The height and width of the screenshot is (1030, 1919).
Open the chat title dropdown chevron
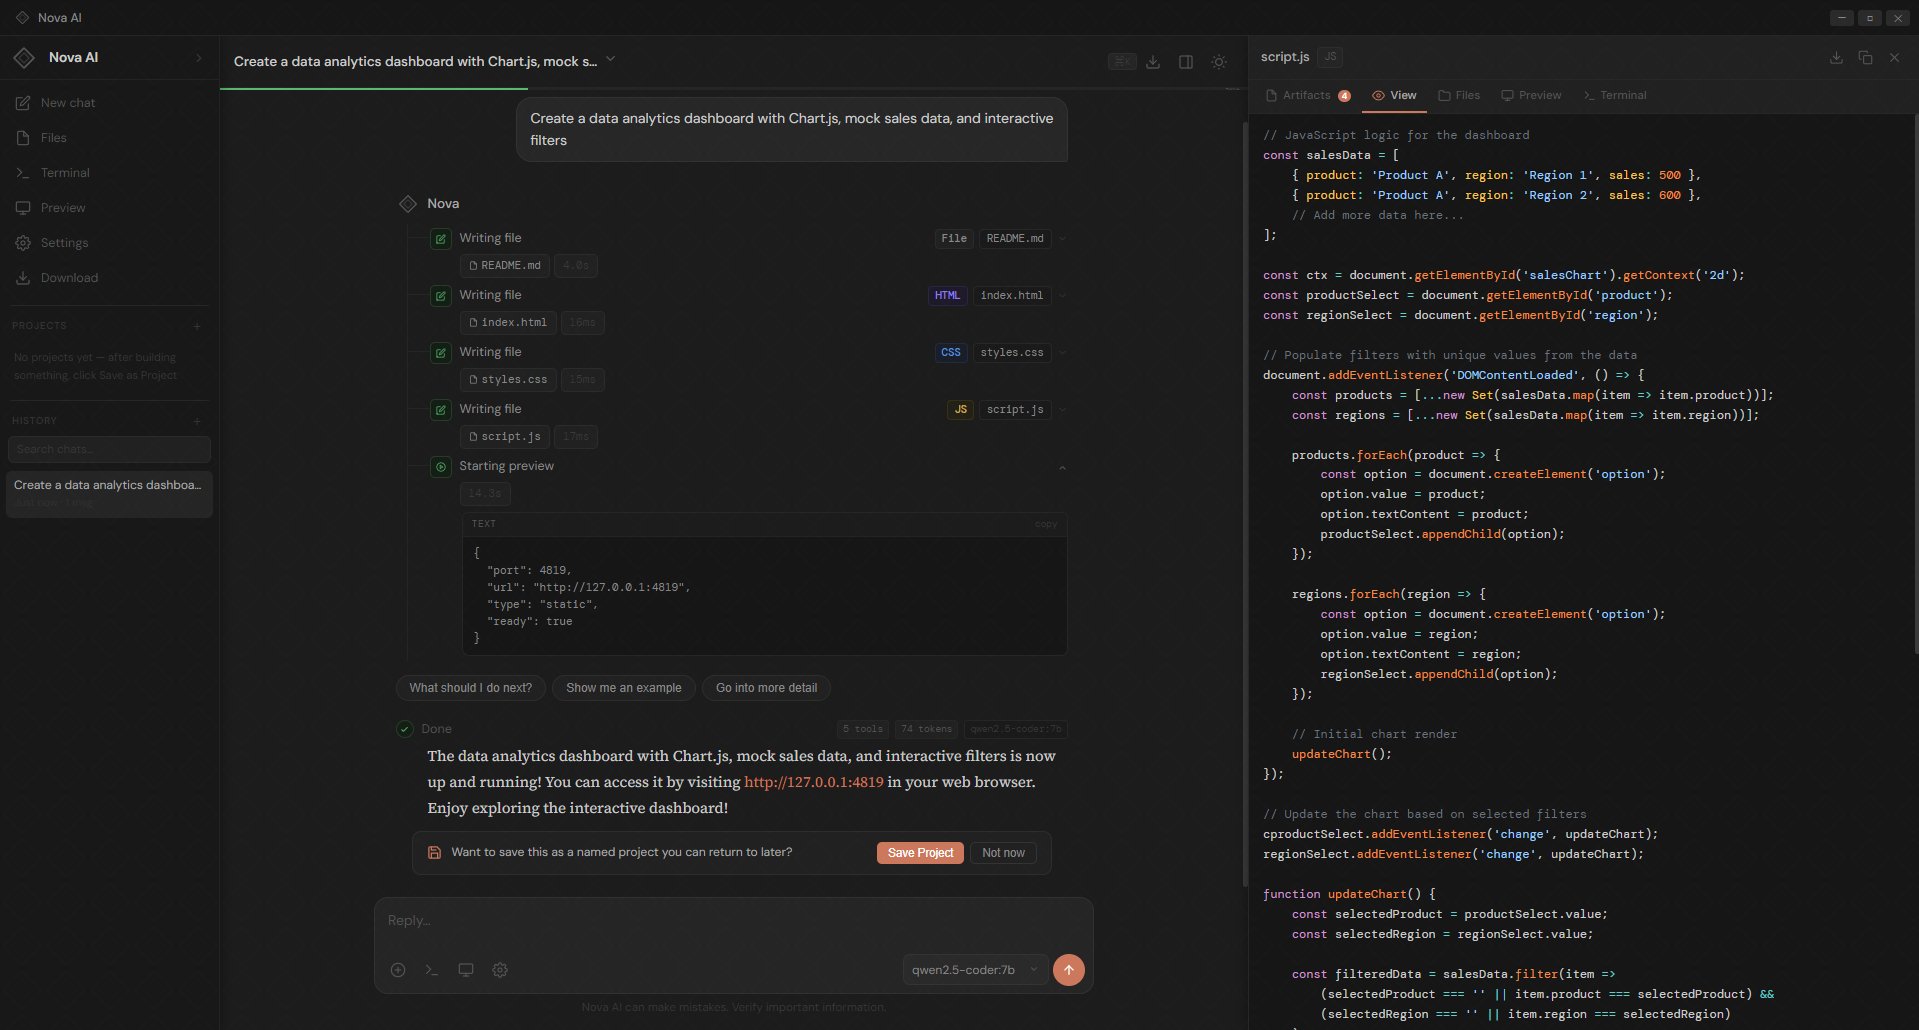tap(610, 59)
